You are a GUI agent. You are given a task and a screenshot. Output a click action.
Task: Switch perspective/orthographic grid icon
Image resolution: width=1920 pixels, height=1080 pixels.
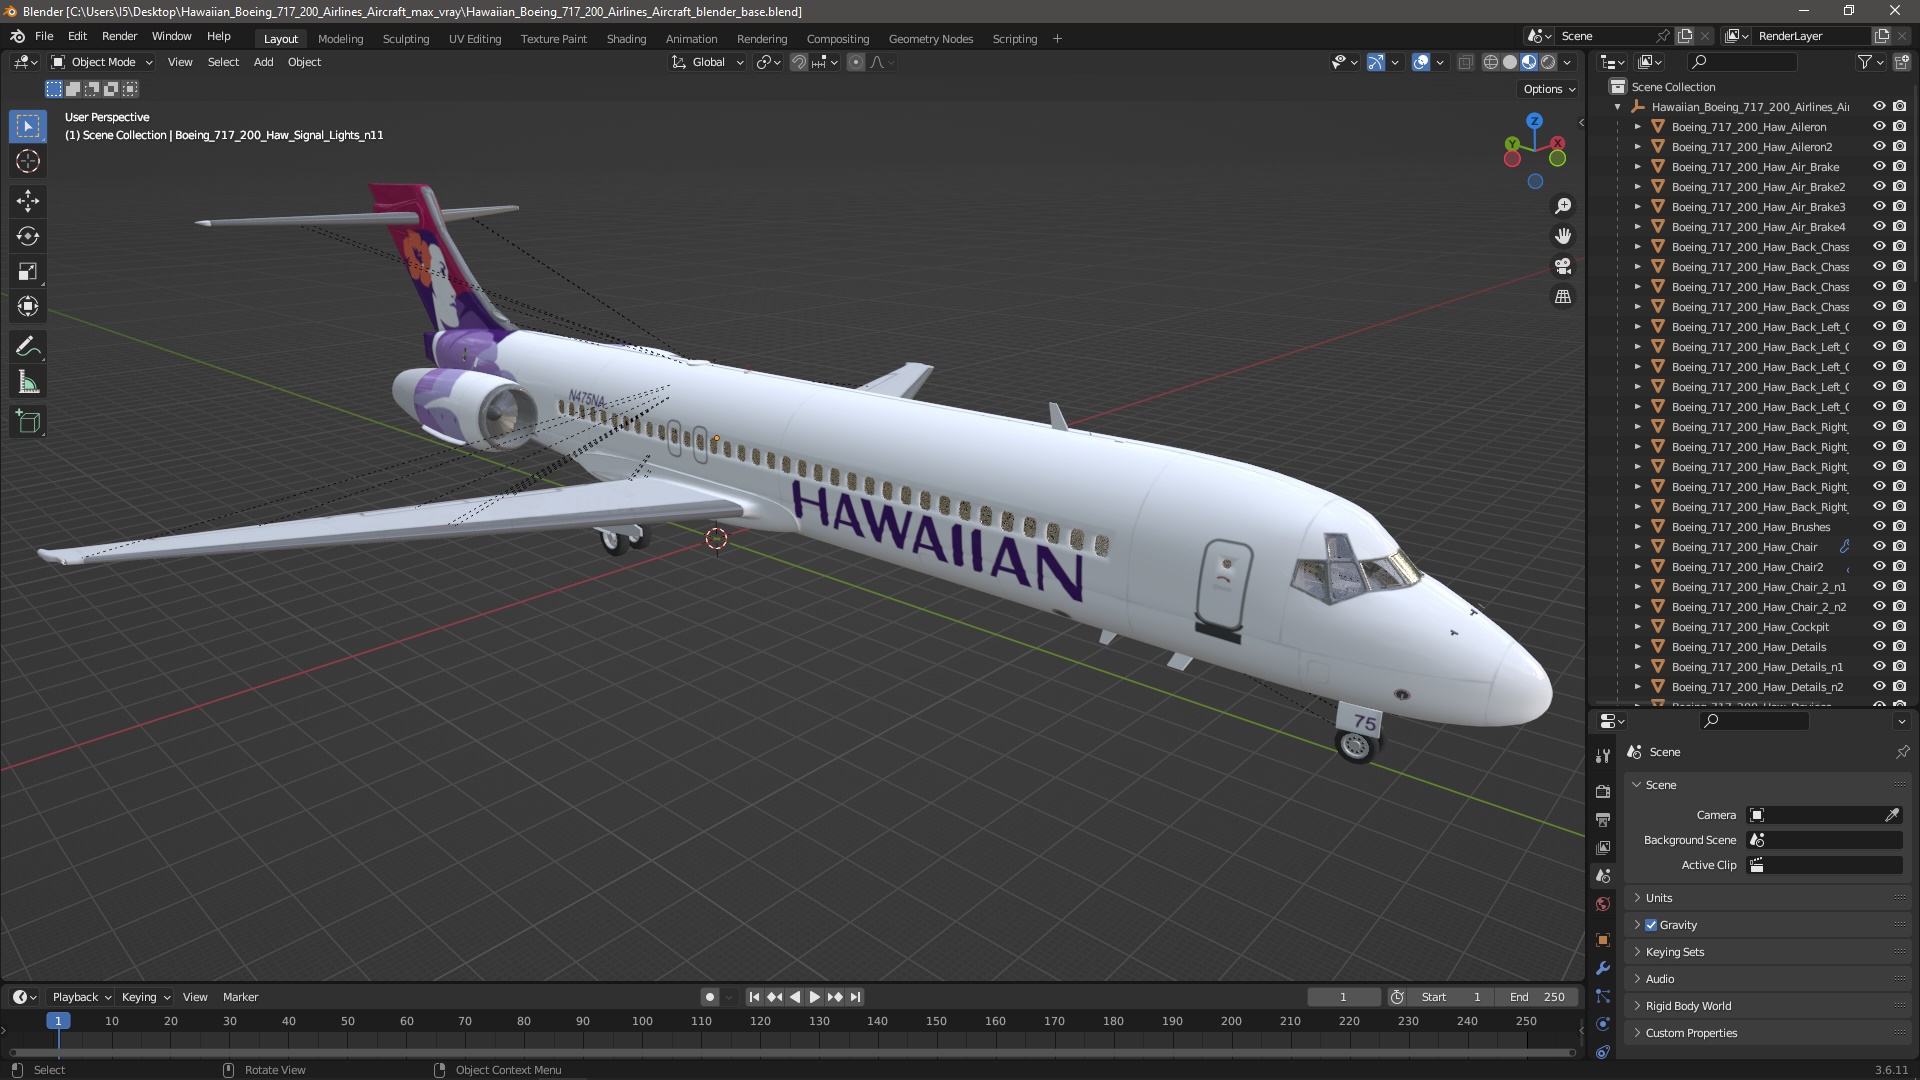coord(1562,296)
